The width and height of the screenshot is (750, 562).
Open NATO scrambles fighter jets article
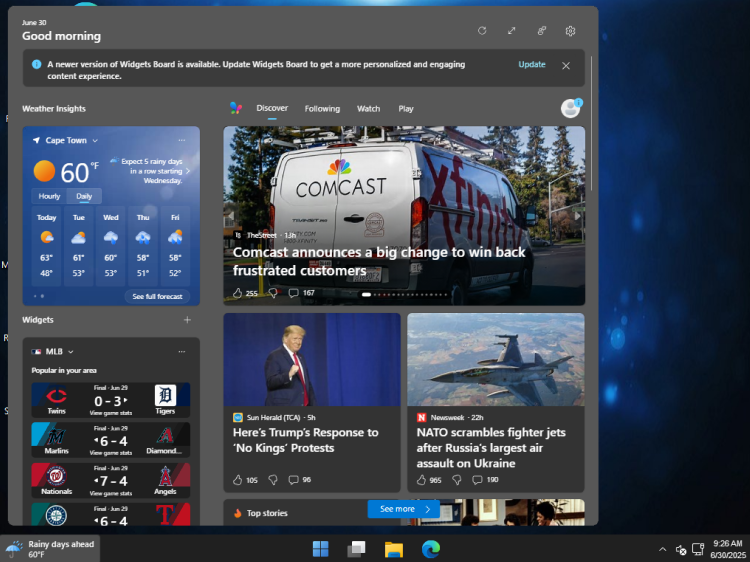[x=496, y=403]
